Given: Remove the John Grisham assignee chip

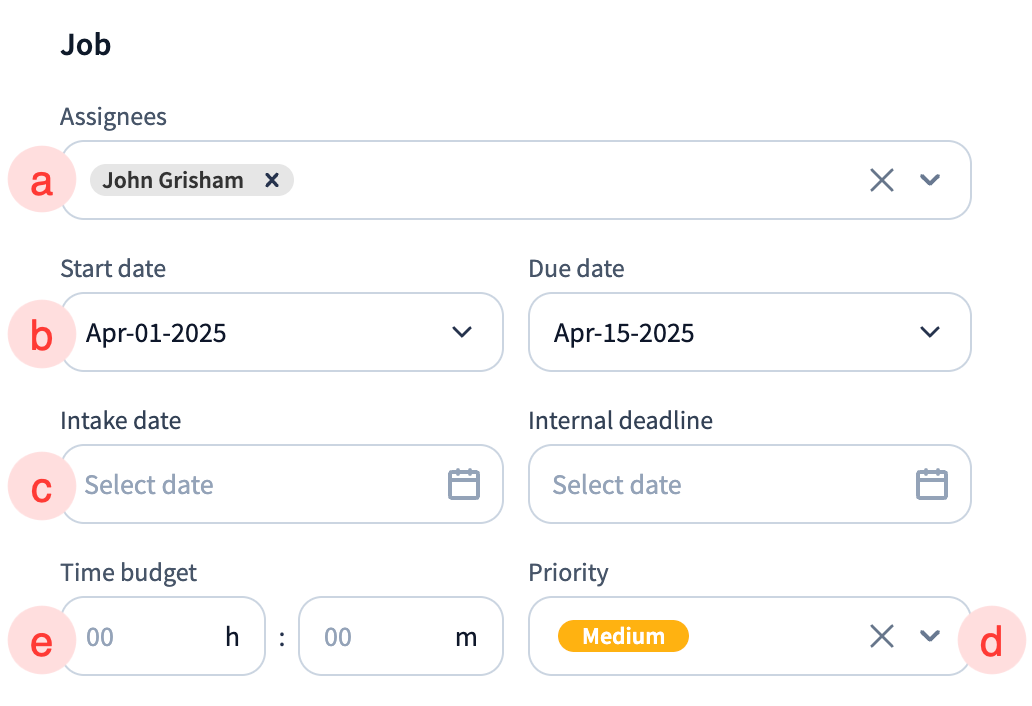Looking at the screenshot, I should 271,180.
